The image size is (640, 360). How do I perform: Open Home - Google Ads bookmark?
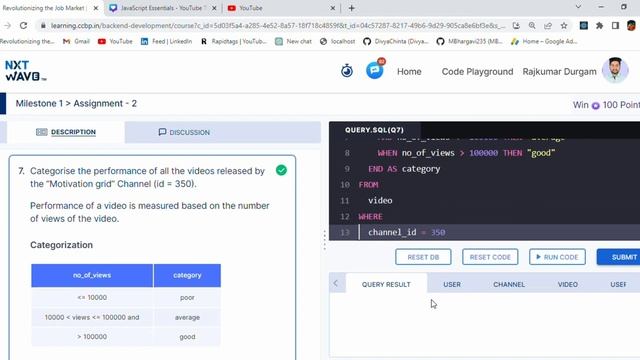tap(544, 41)
